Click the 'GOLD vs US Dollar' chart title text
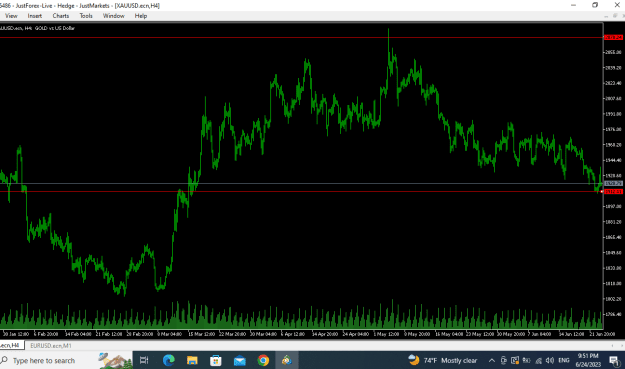 click(x=55, y=28)
